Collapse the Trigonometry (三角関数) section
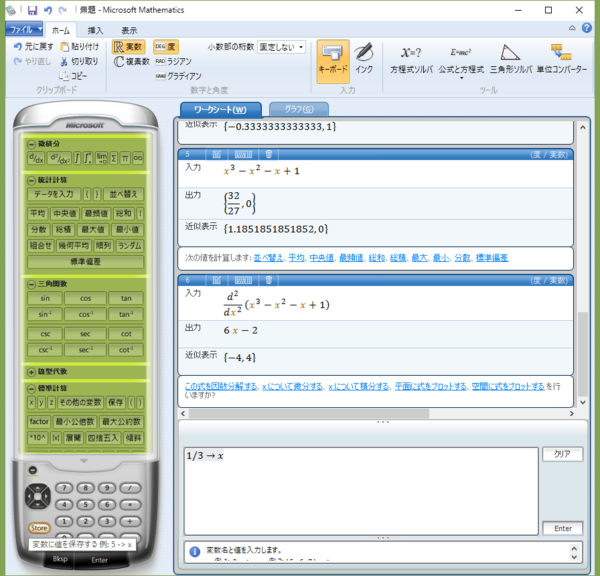 [x=31, y=284]
